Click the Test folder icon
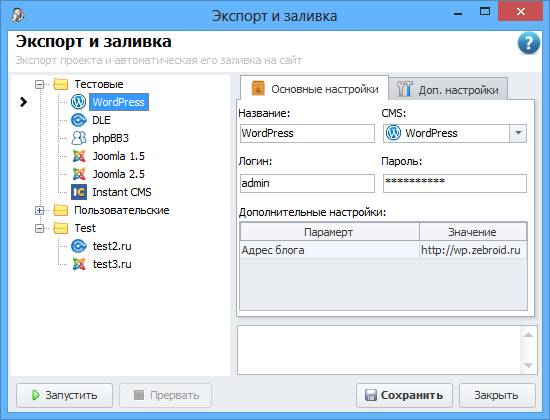This screenshot has width=550, height=420. pyautogui.click(x=61, y=228)
